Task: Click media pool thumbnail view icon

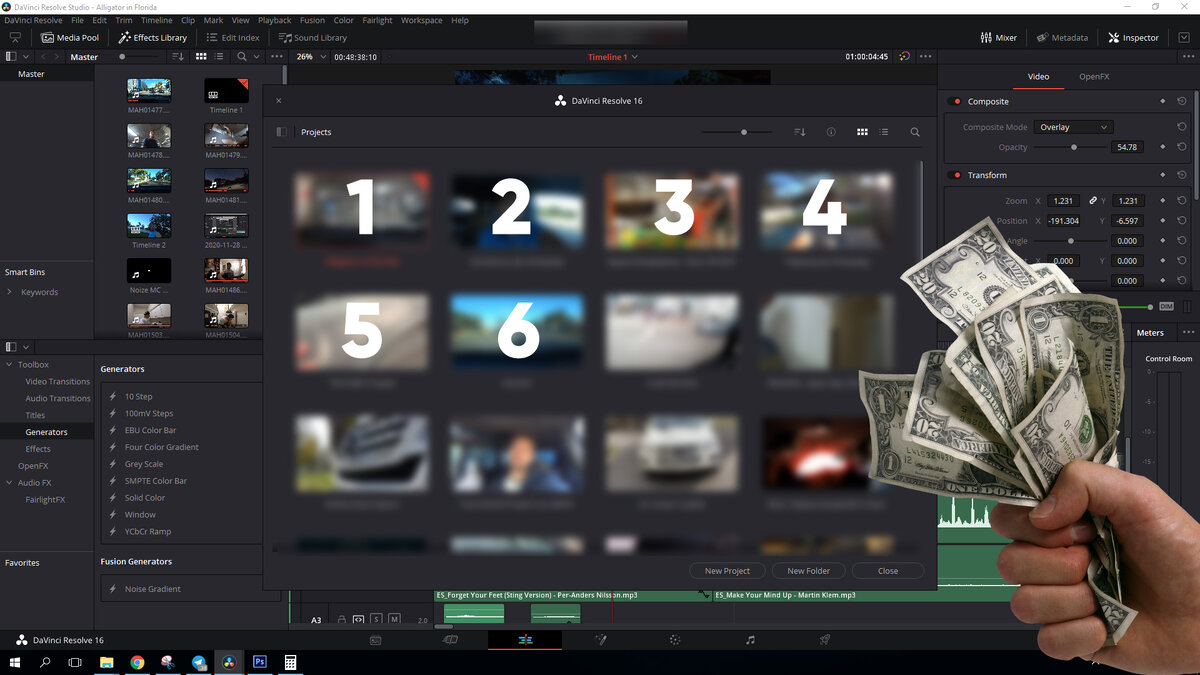Action: (202, 57)
